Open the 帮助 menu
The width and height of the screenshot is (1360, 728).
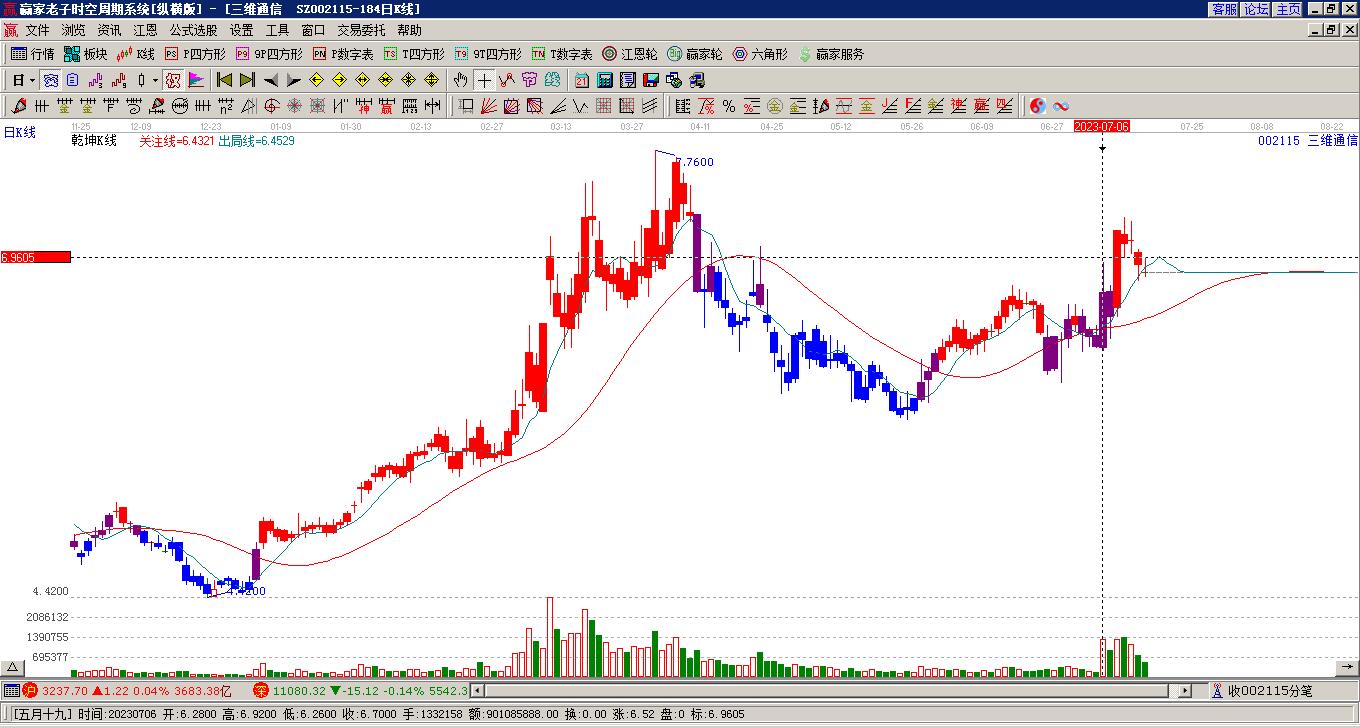409,31
